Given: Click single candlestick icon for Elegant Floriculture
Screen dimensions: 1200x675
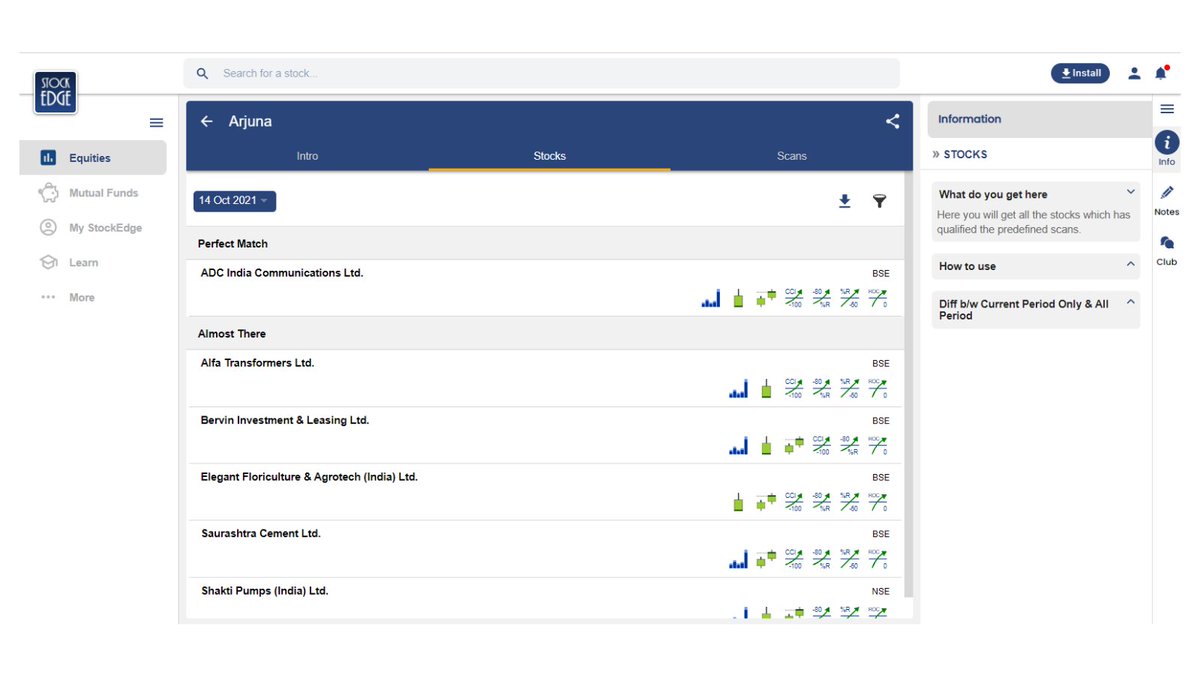Looking at the screenshot, I should 738,502.
